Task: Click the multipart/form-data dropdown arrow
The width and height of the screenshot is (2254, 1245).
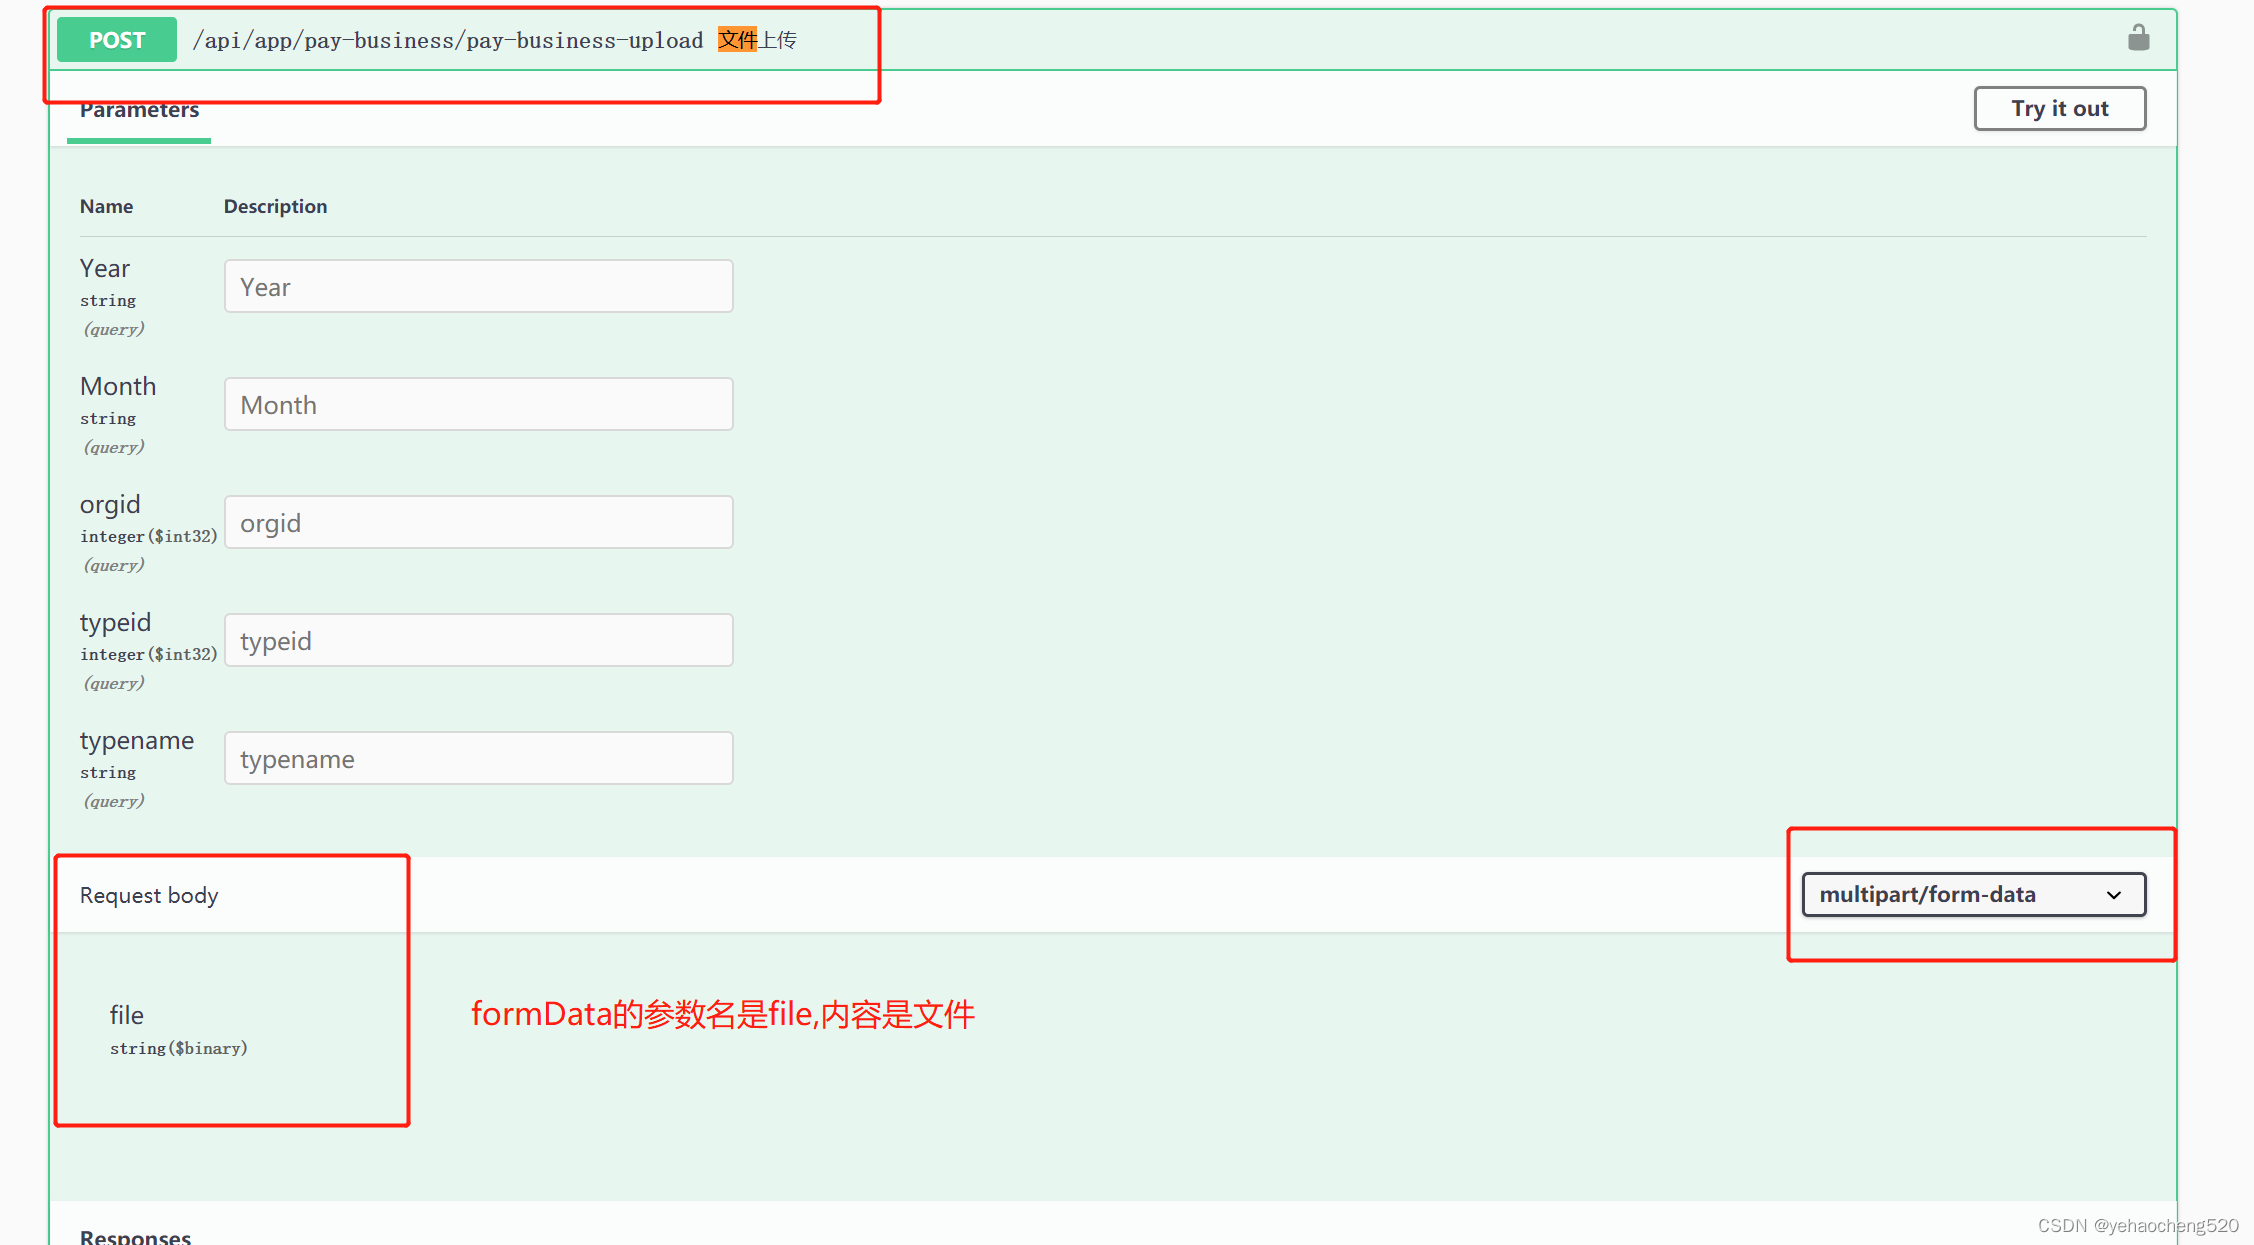Action: [2118, 895]
